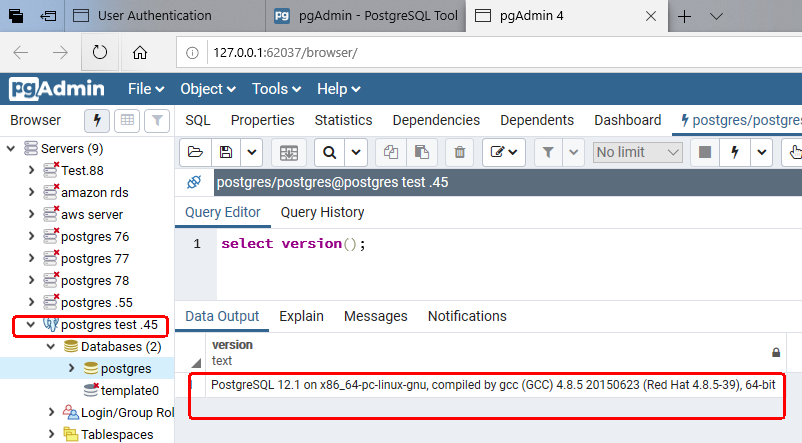Switch to the SQL tab
This screenshot has width=802, height=443.
pyautogui.click(x=198, y=120)
